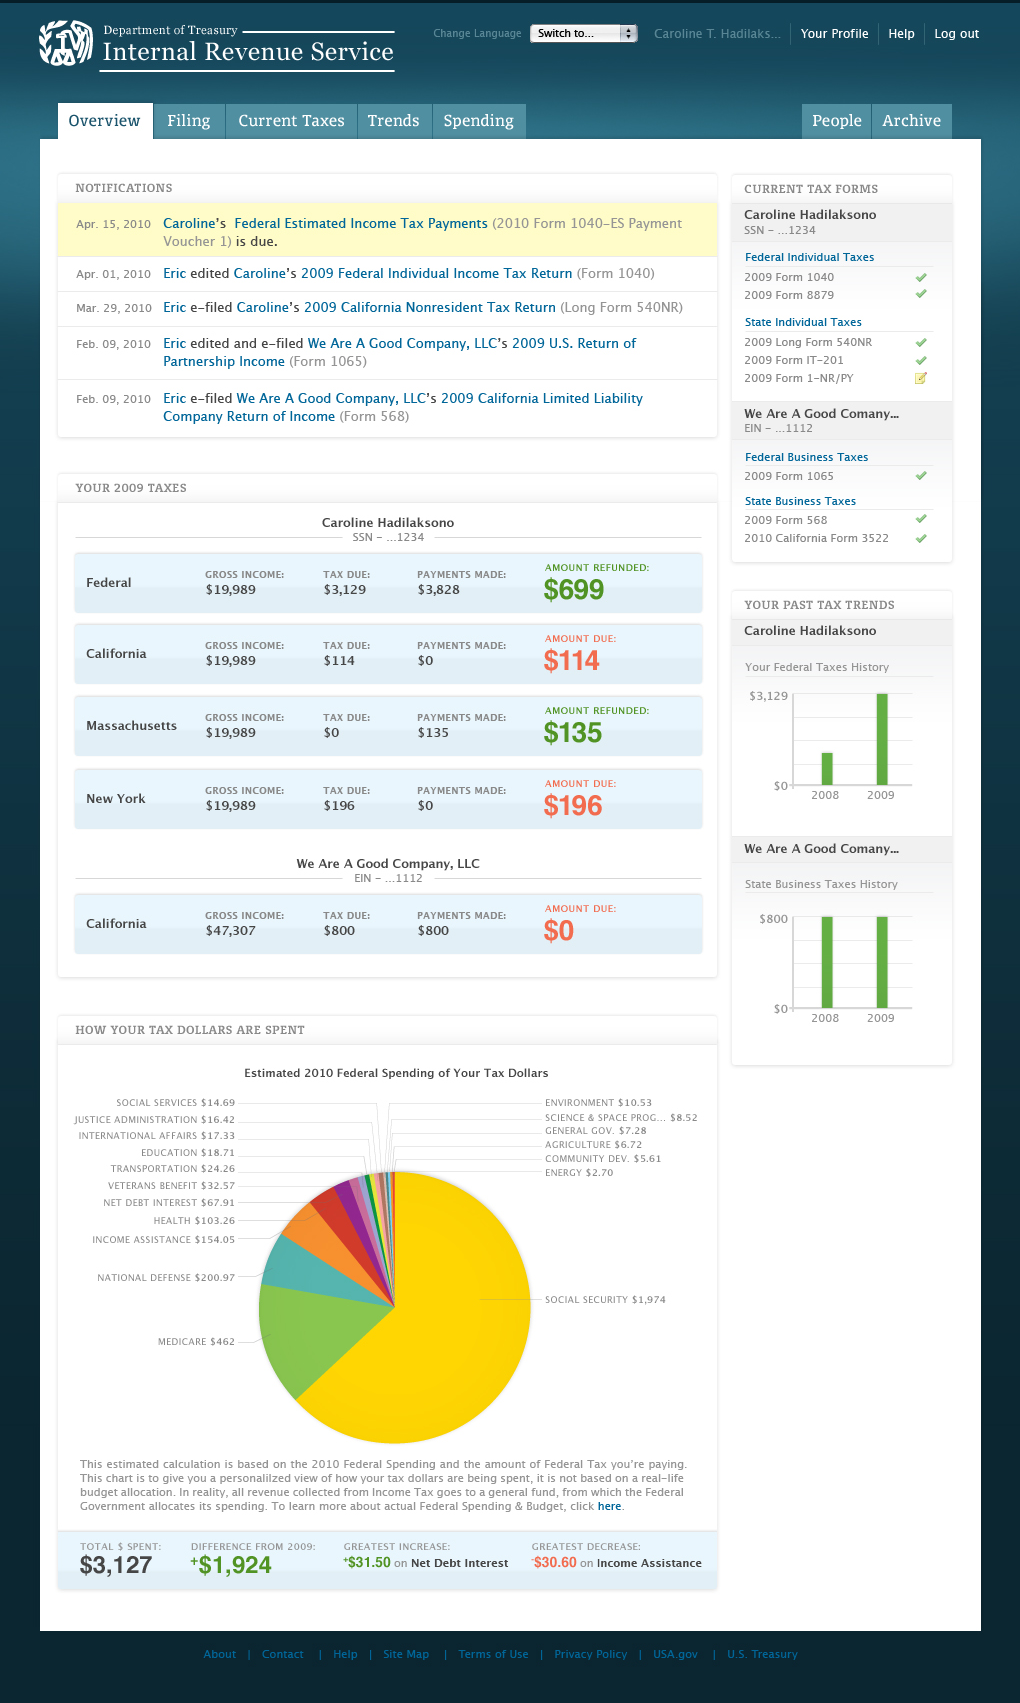Click 2009 Long Form 540NR entry
1020x1703 pixels.
click(808, 342)
